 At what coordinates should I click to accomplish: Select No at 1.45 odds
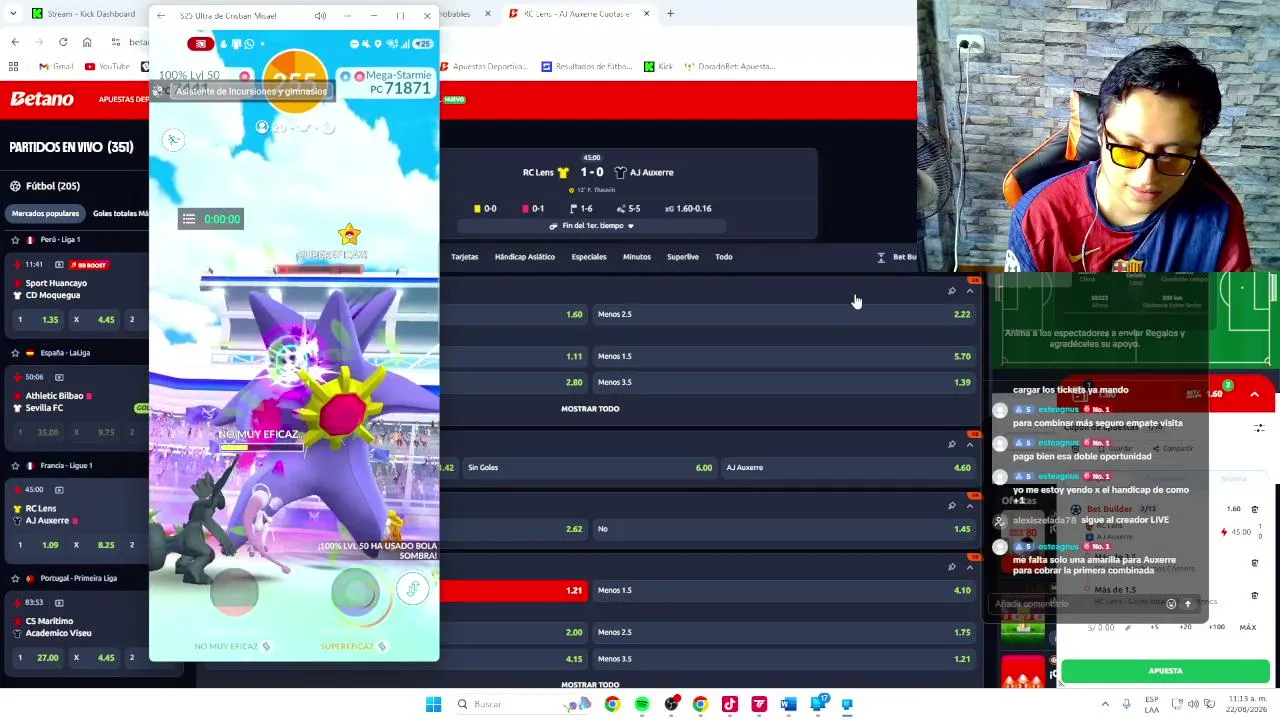tap(783, 529)
